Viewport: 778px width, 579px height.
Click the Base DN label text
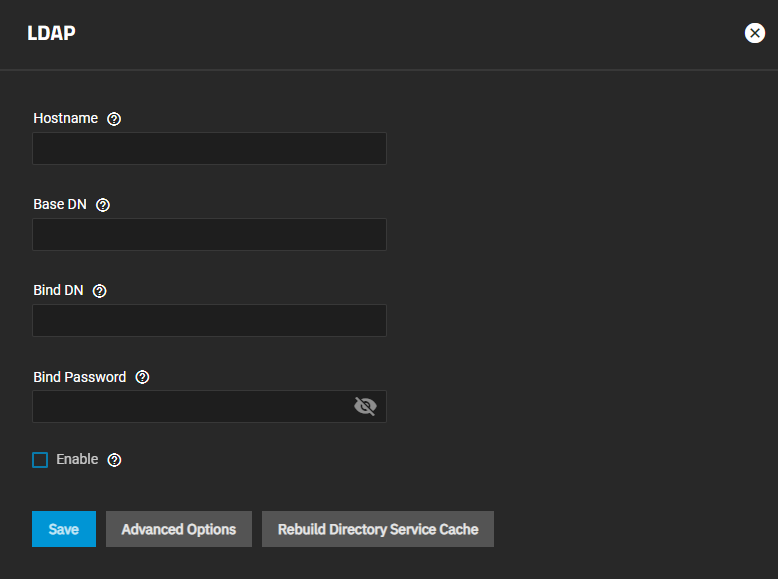point(60,204)
